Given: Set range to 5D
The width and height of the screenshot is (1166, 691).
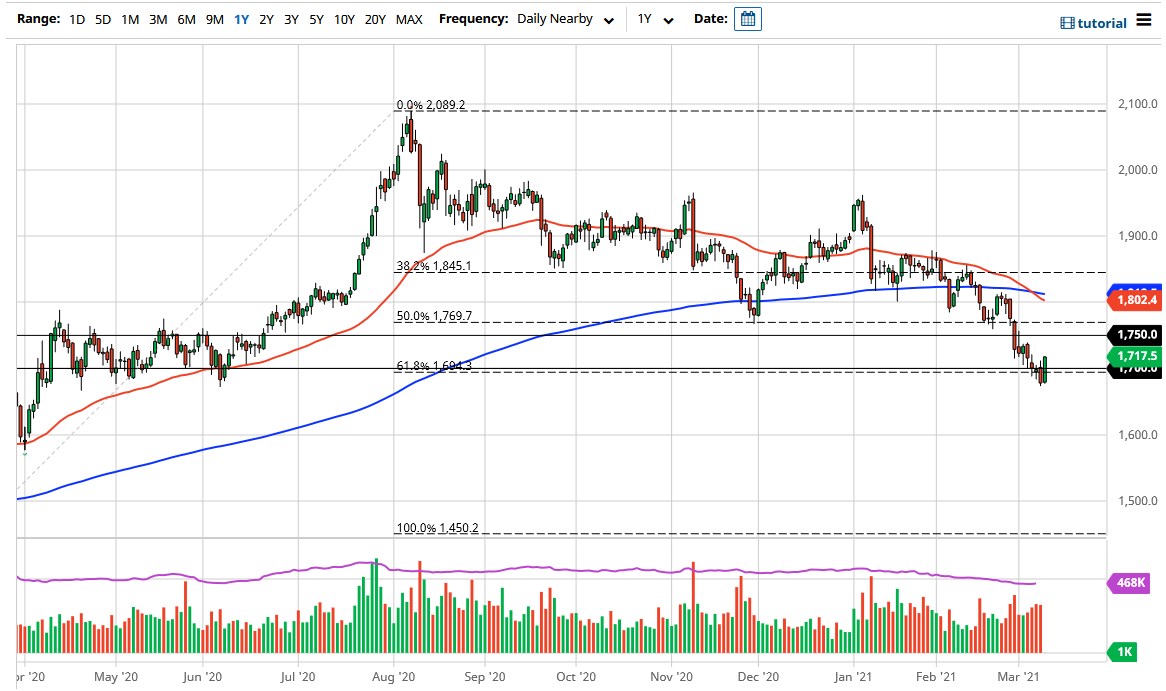Looking at the screenshot, I should [x=103, y=19].
